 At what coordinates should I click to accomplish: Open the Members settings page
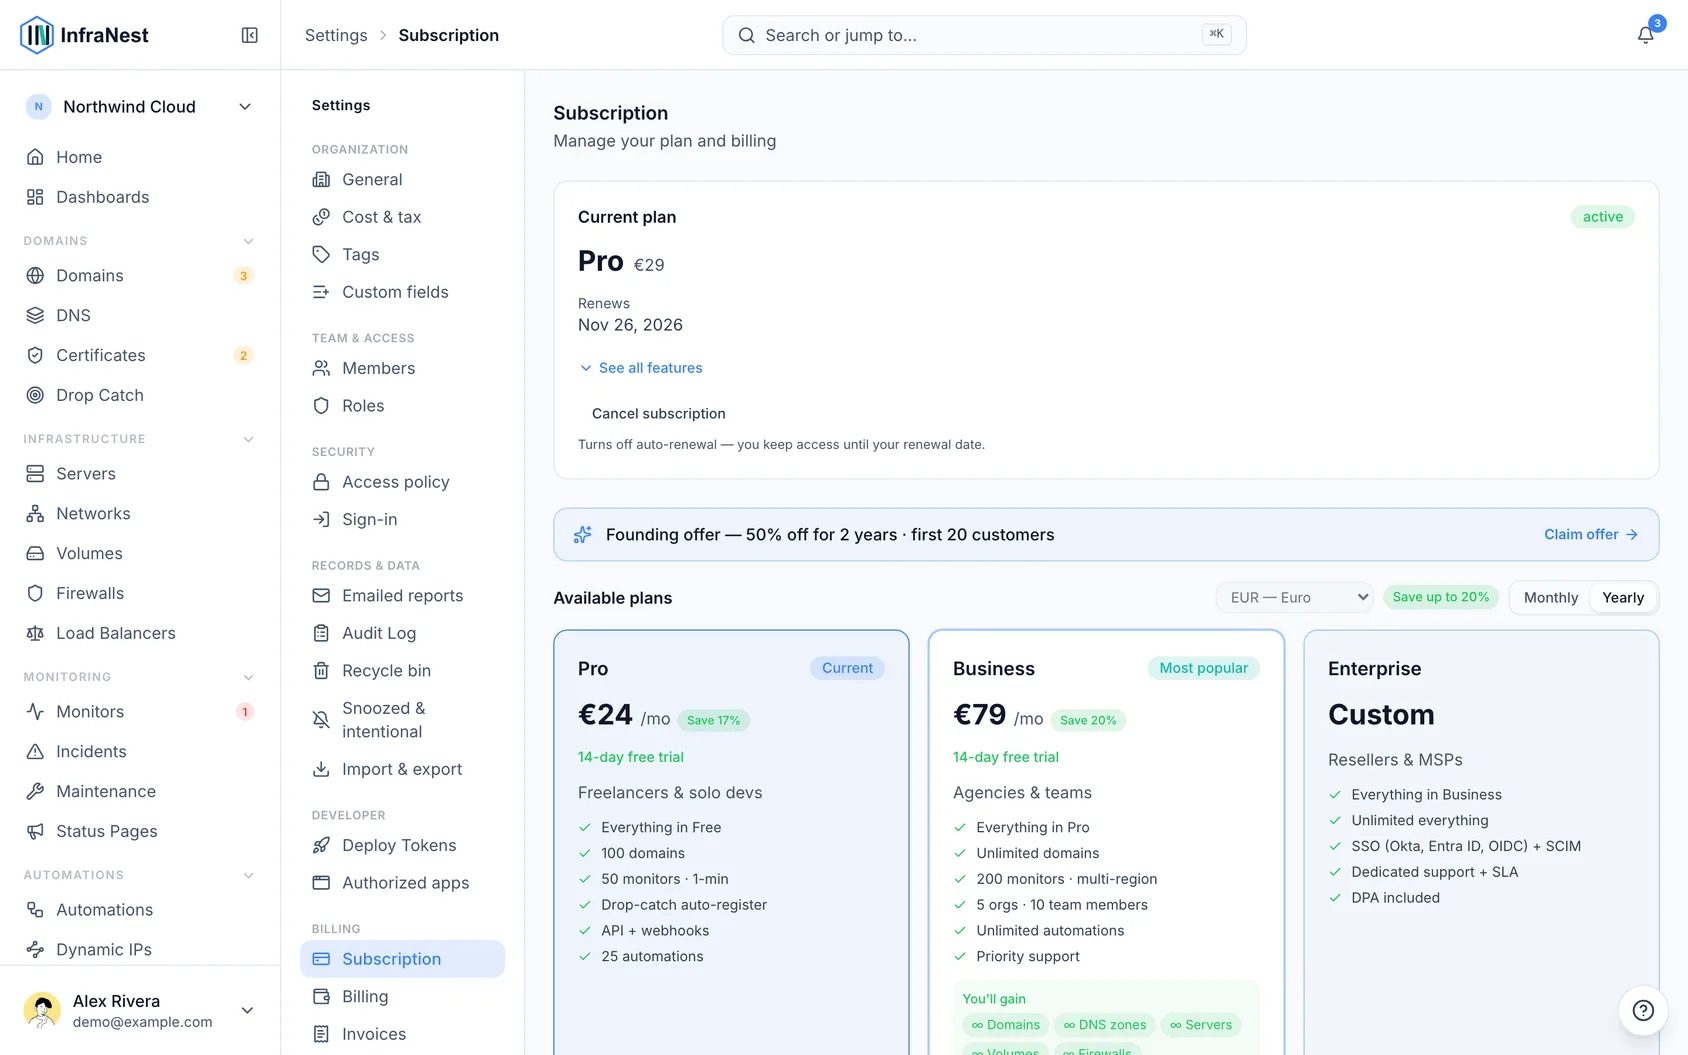(x=402, y=369)
